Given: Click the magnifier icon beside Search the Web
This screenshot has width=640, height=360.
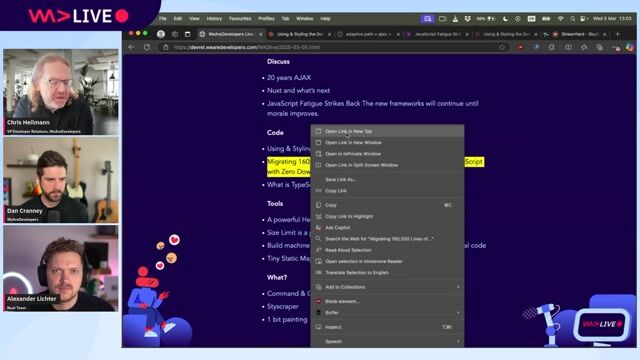Looking at the screenshot, I should [x=318, y=239].
